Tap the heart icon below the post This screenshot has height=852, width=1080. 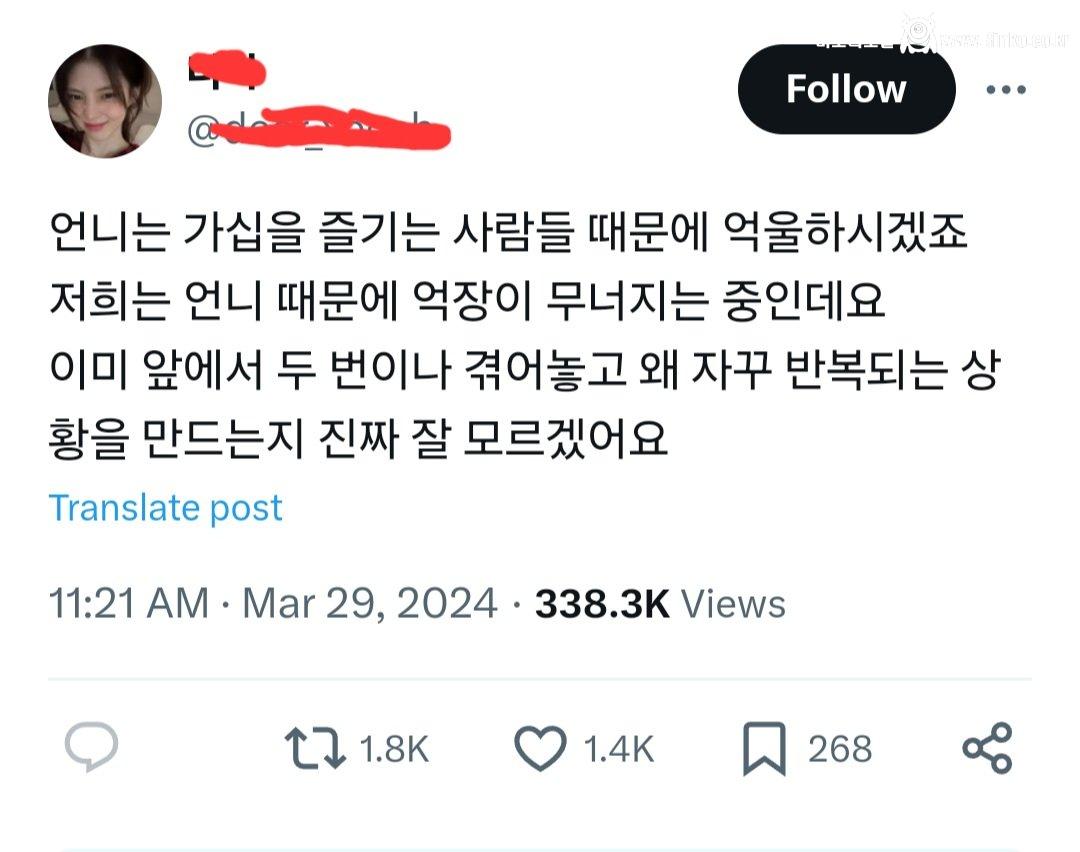[544, 748]
